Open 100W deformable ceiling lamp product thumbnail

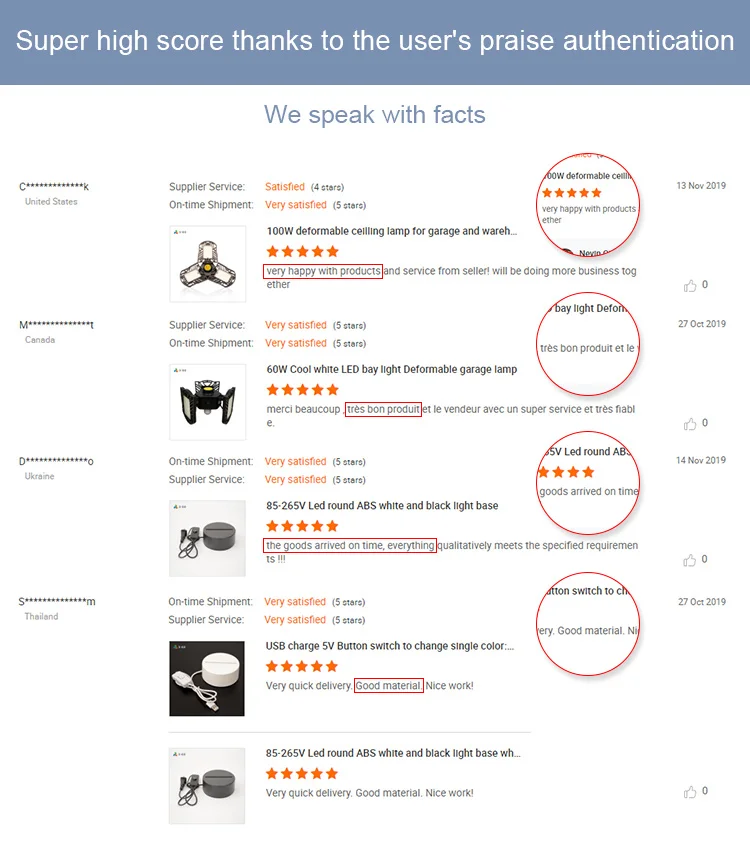tap(207, 264)
